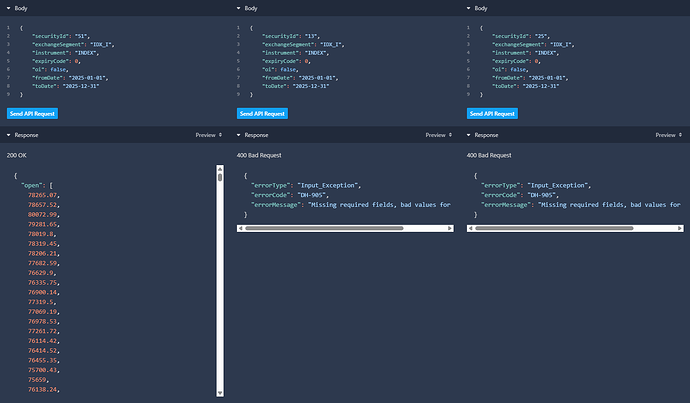Image resolution: width=690 pixels, height=403 pixels.
Task: Collapse the Response section in right panel
Action: coord(469,134)
